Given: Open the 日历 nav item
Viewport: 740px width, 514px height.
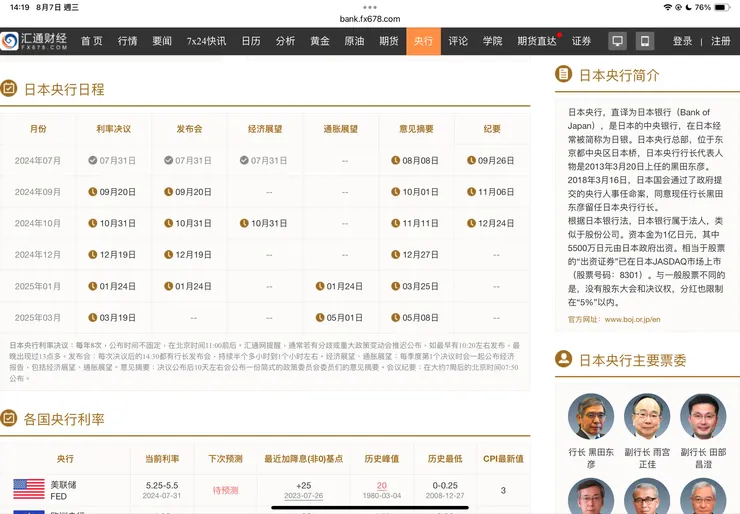Looking at the screenshot, I should (251, 41).
